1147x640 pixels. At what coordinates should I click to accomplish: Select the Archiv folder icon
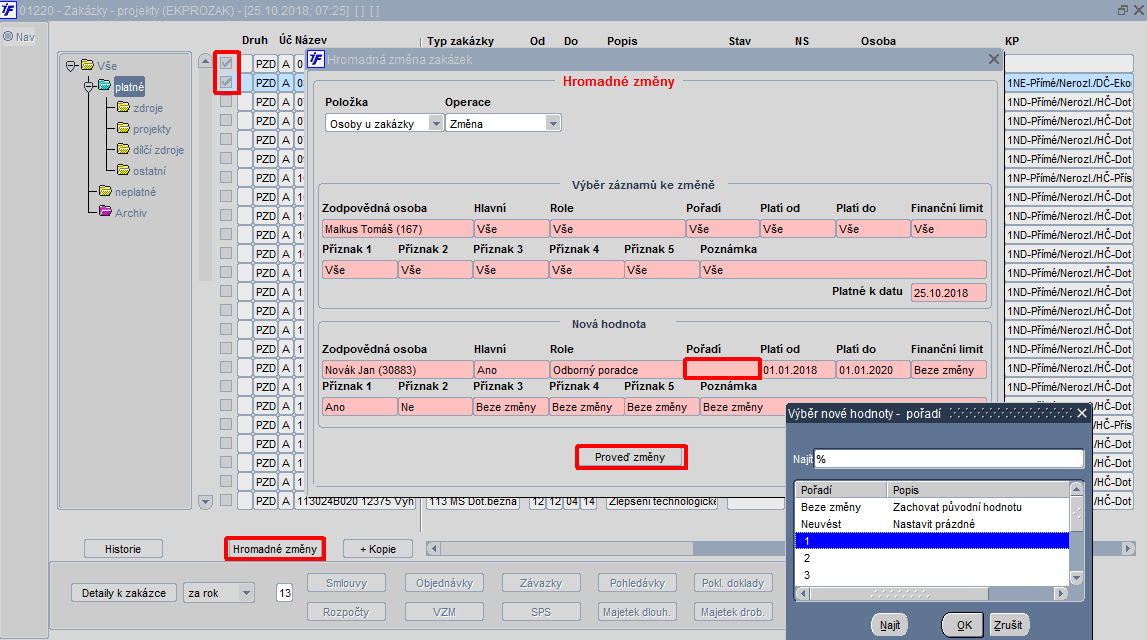105,212
